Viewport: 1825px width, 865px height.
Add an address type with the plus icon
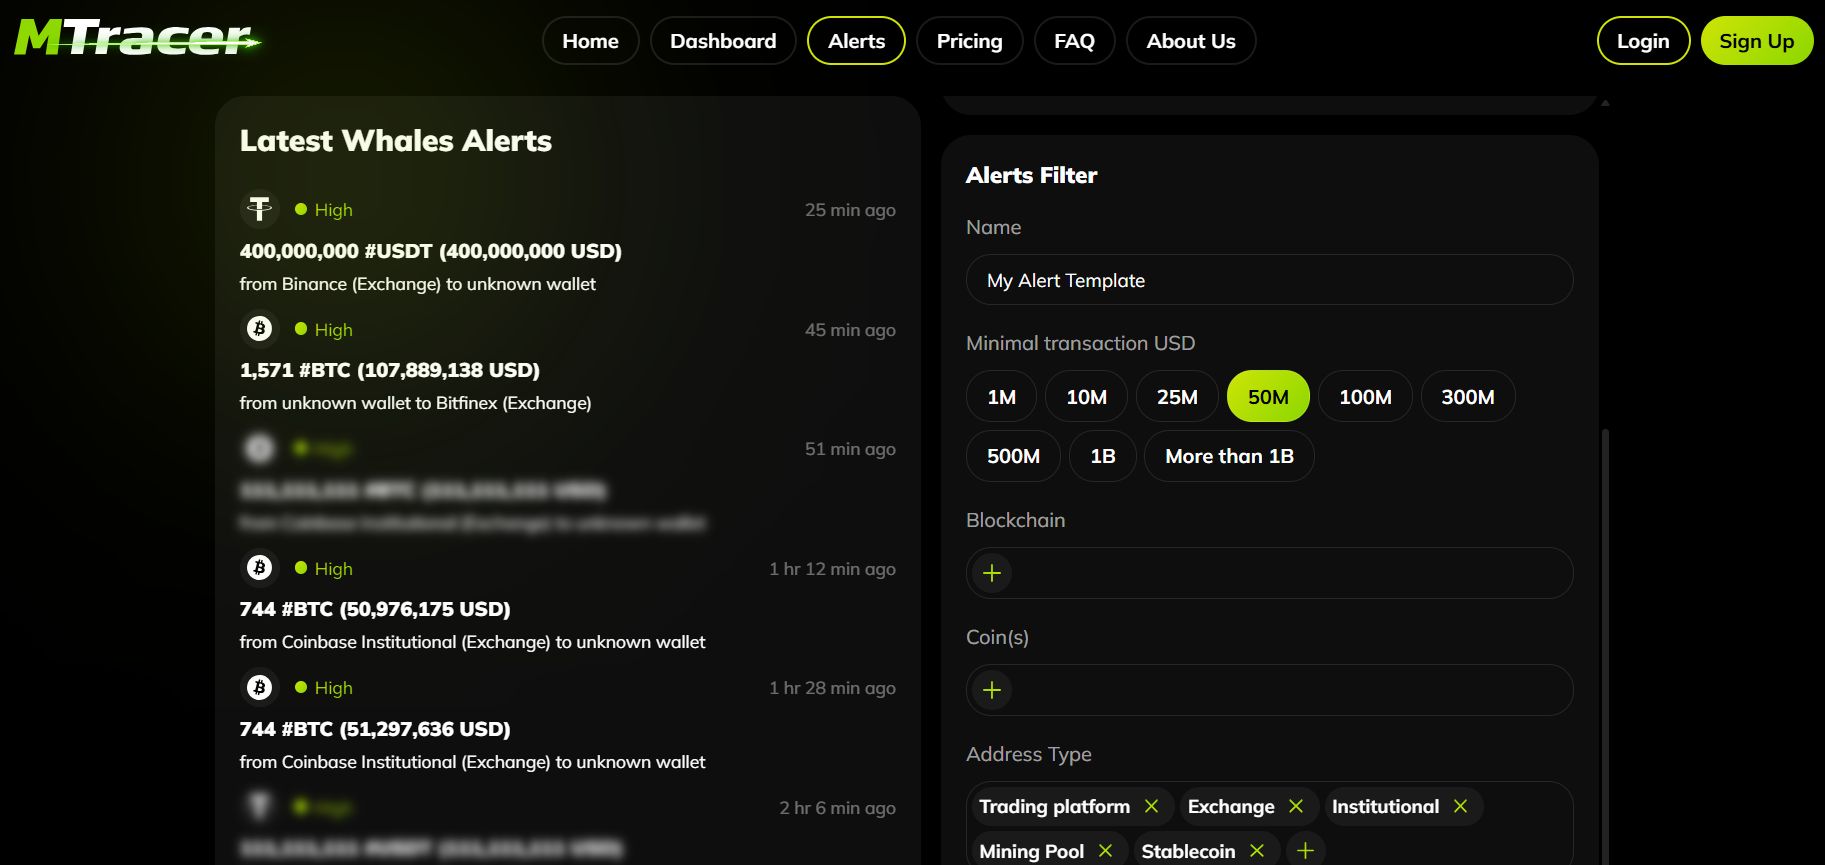pos(1305,851)
